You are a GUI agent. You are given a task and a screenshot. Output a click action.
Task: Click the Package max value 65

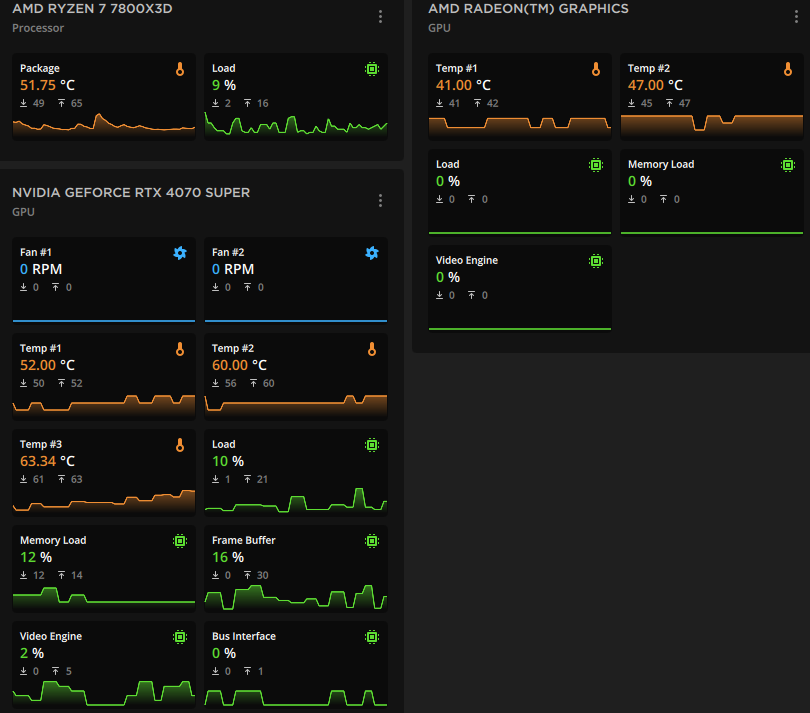(x=76, y=103)
